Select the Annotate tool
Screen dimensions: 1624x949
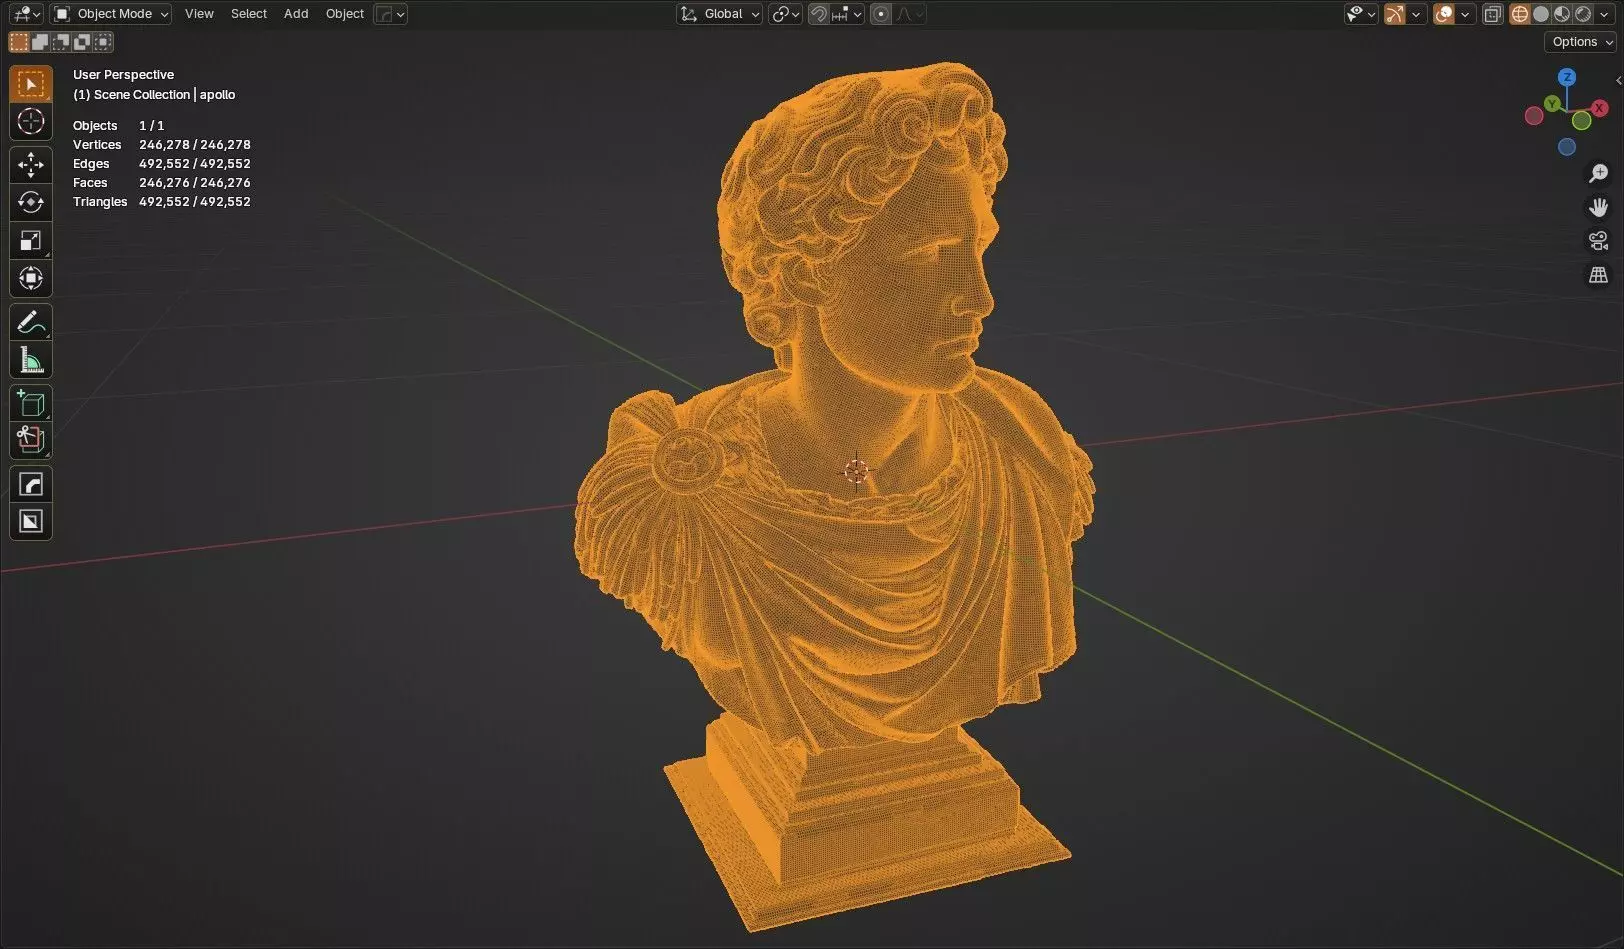[31, 323]
